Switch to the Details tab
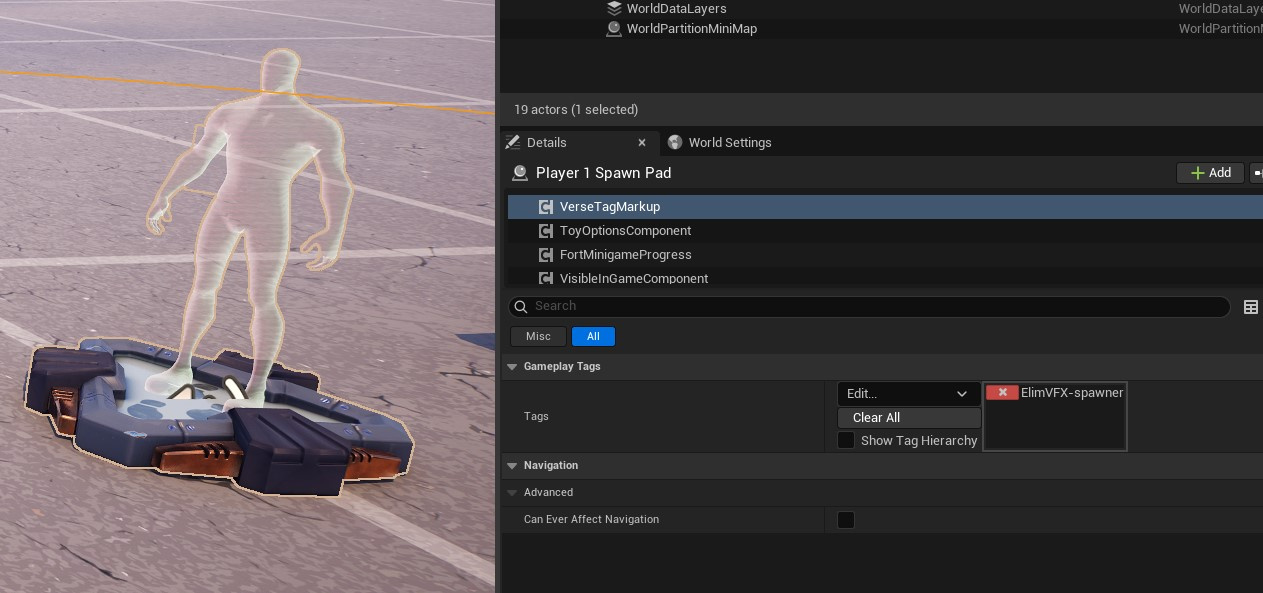Screen dimensions: 1263x593 pos(547,142)
